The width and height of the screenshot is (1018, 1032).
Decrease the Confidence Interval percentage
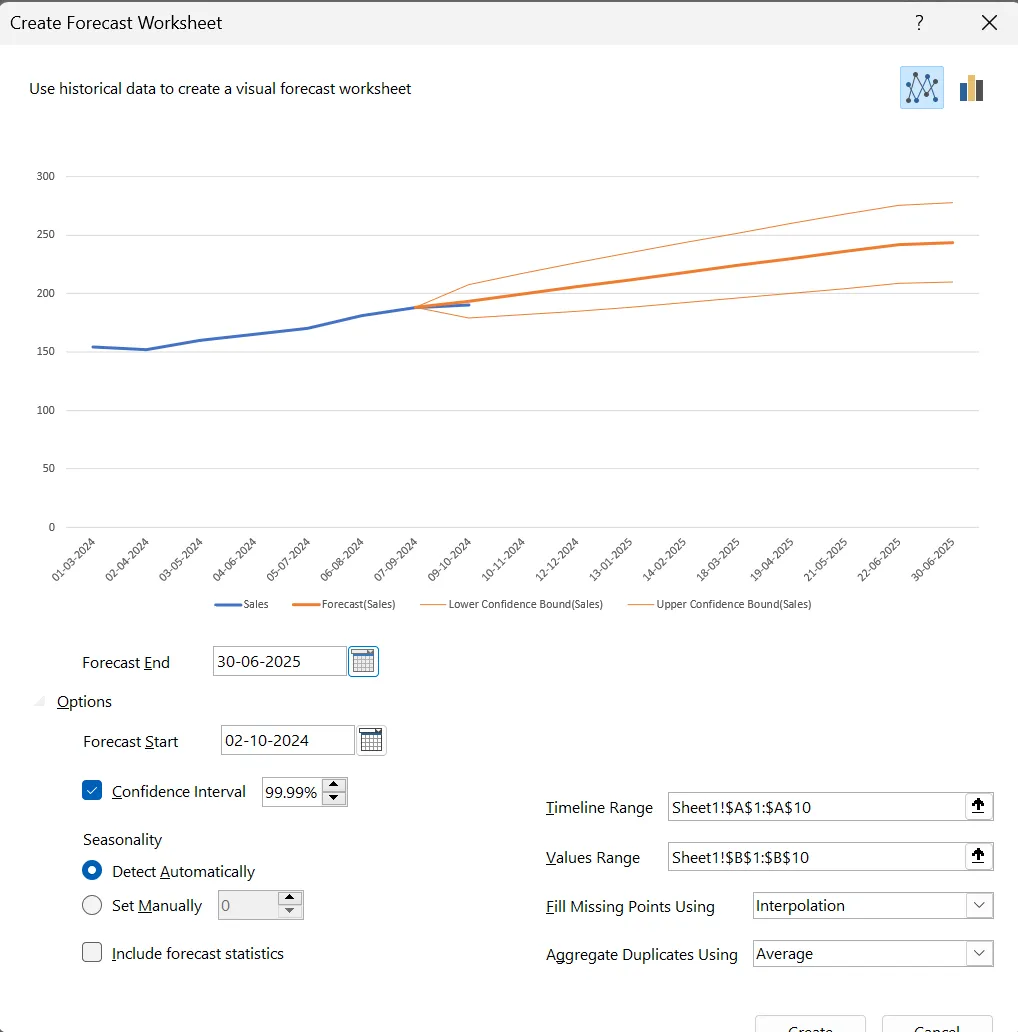coord(334,798)
